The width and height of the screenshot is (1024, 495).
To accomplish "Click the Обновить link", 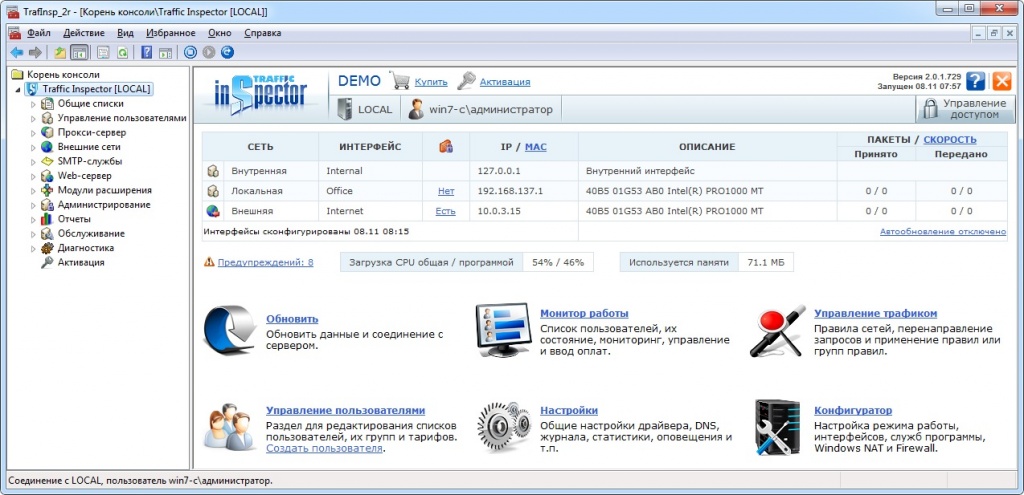I will coord(292,319).
